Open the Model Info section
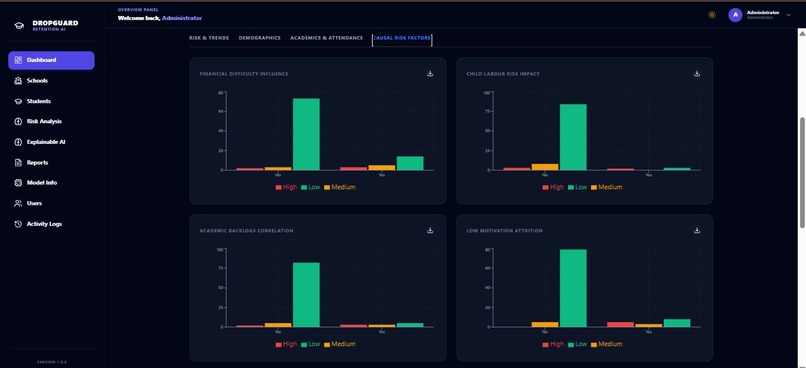Viewport: 806px width, 368px height. 51,182
